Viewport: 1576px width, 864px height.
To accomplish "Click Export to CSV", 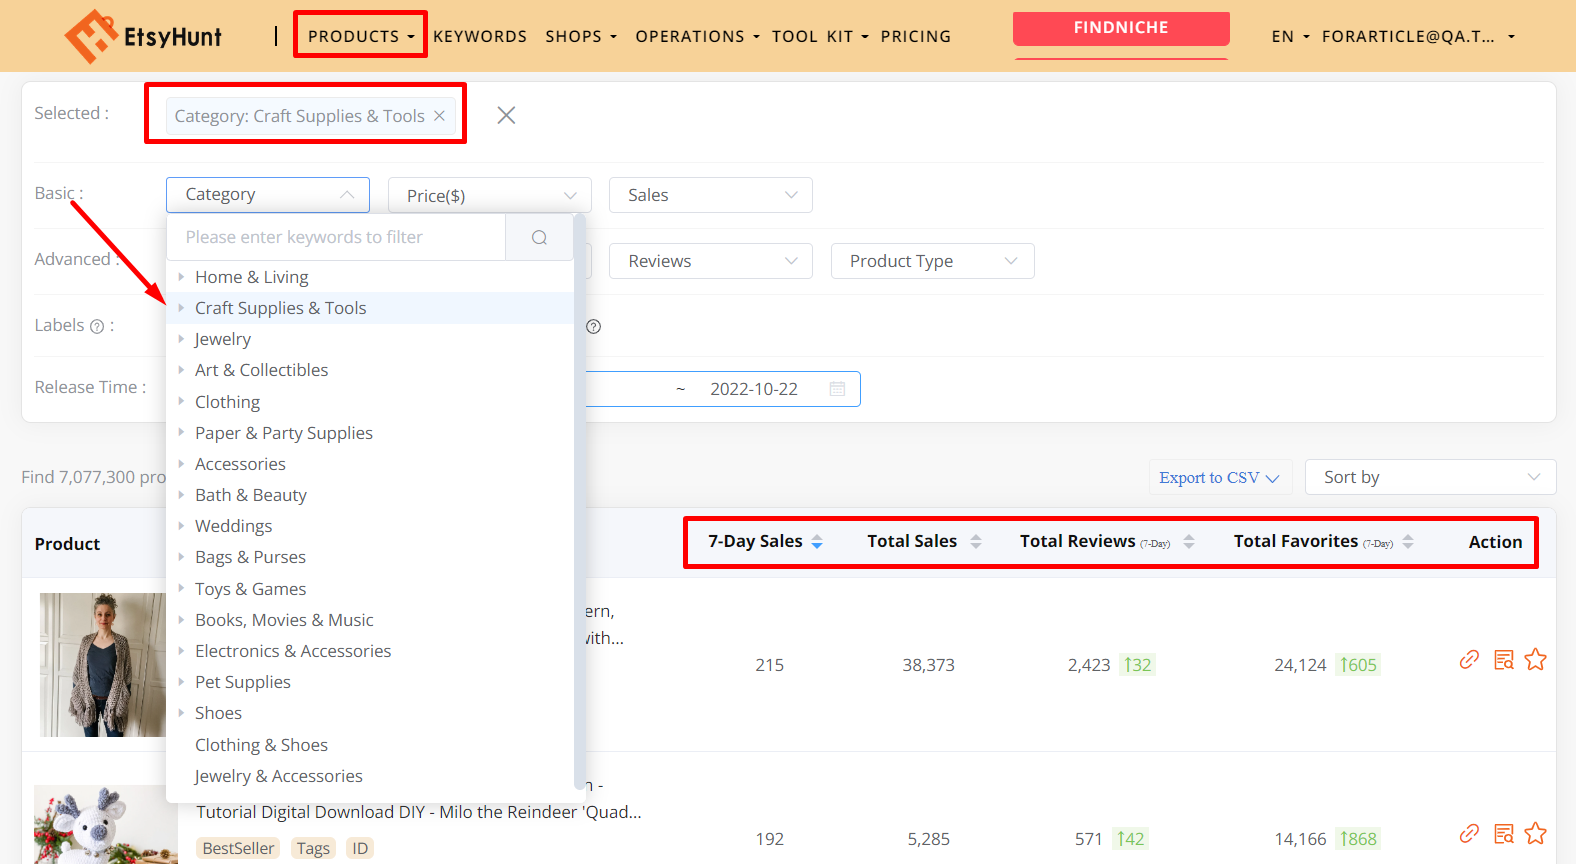I will point(1219,477).
